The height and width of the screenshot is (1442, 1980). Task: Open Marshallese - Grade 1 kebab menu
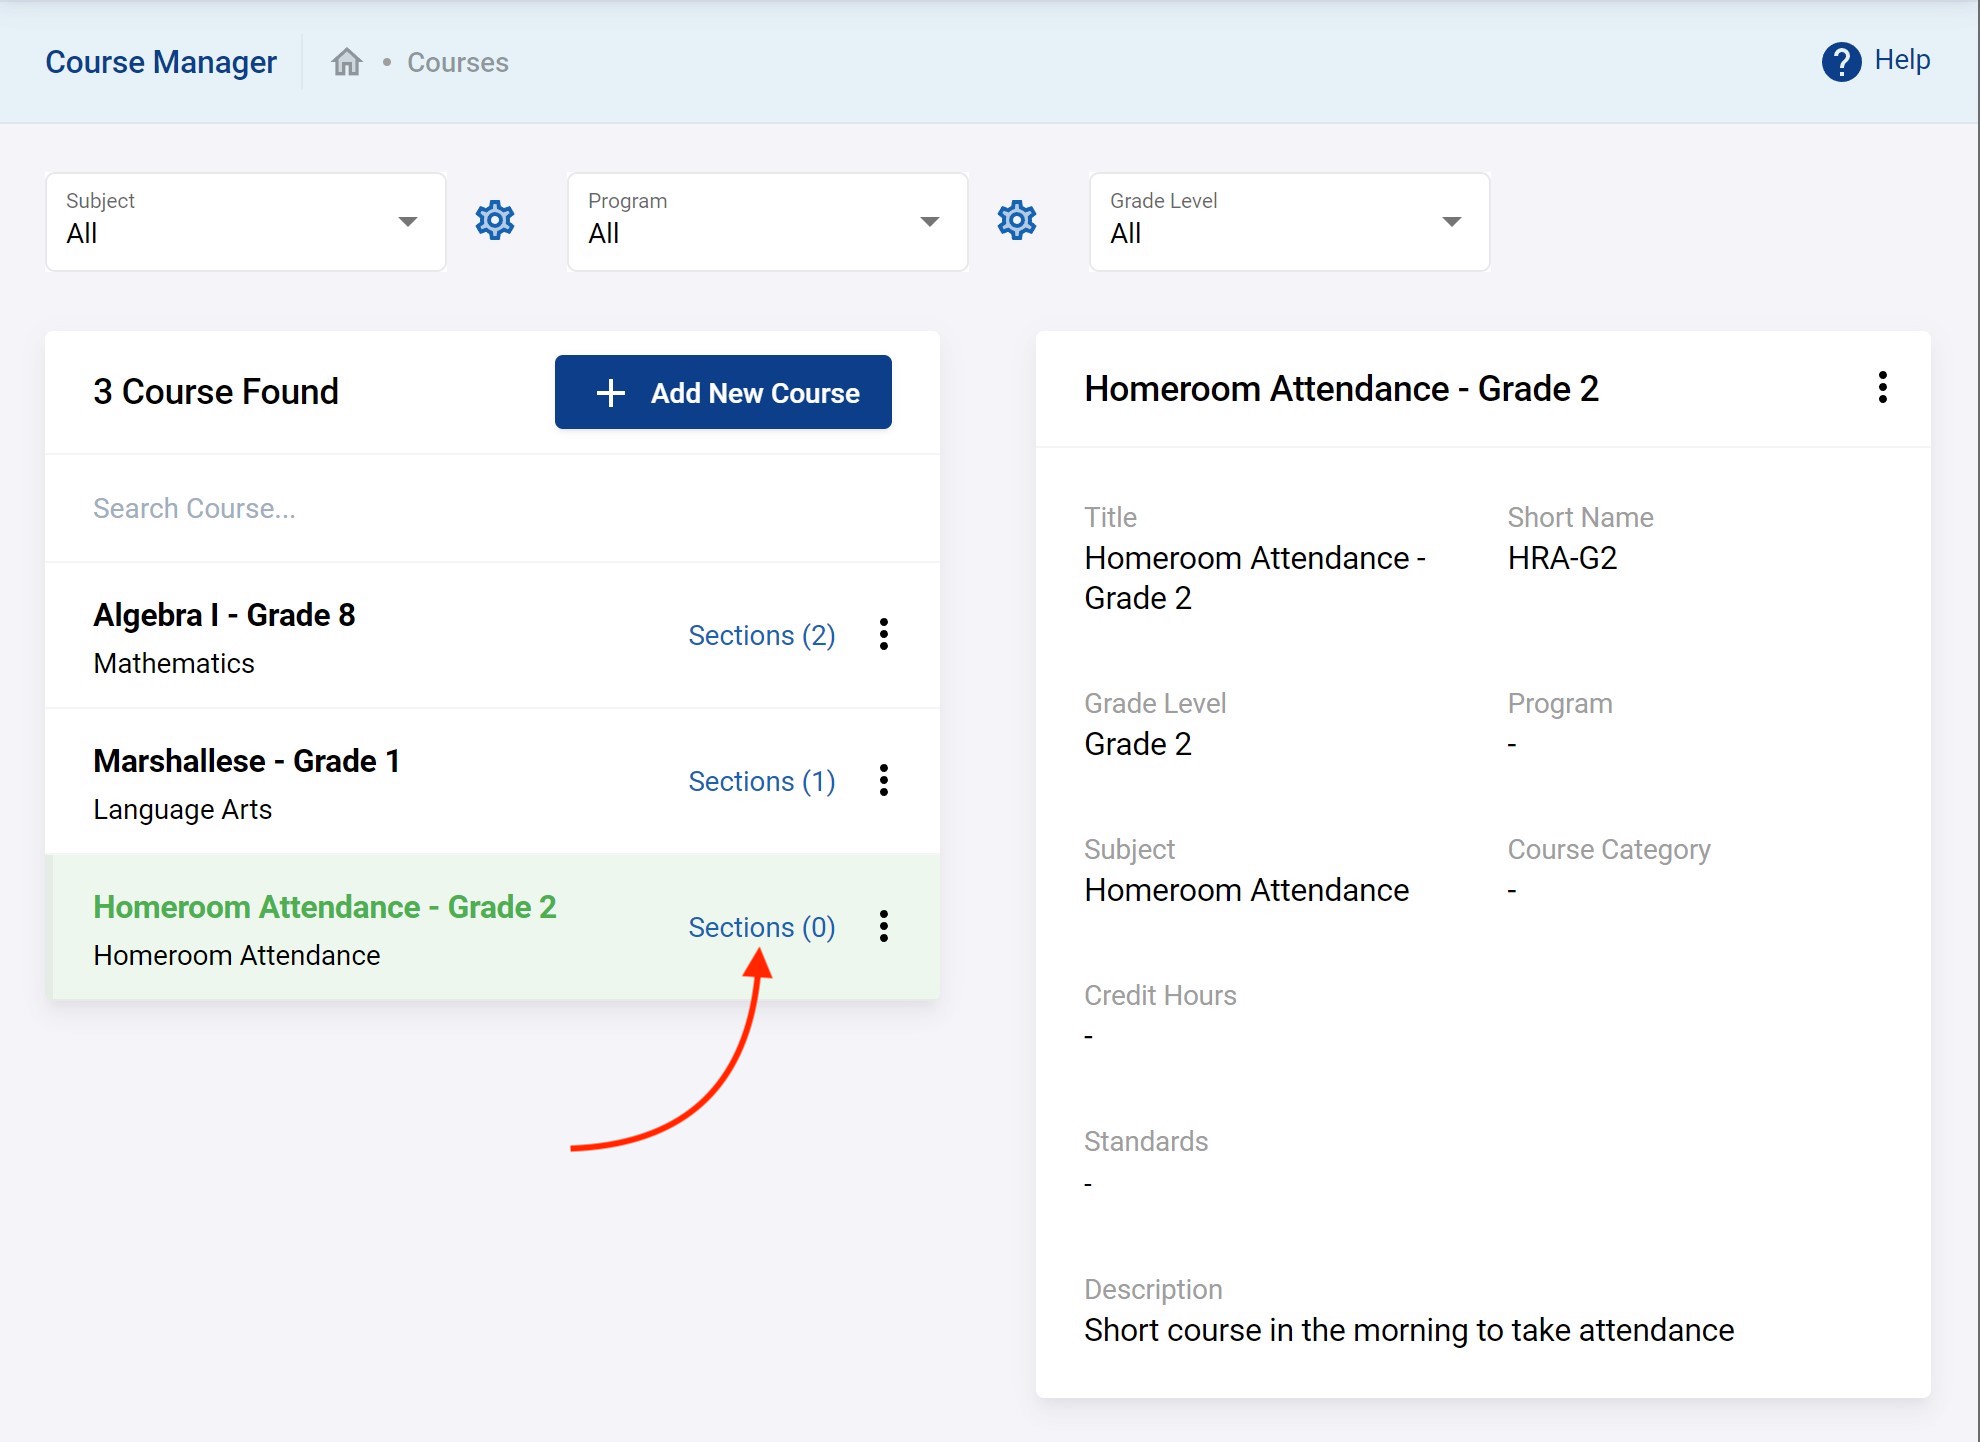(x=883, y=780)
